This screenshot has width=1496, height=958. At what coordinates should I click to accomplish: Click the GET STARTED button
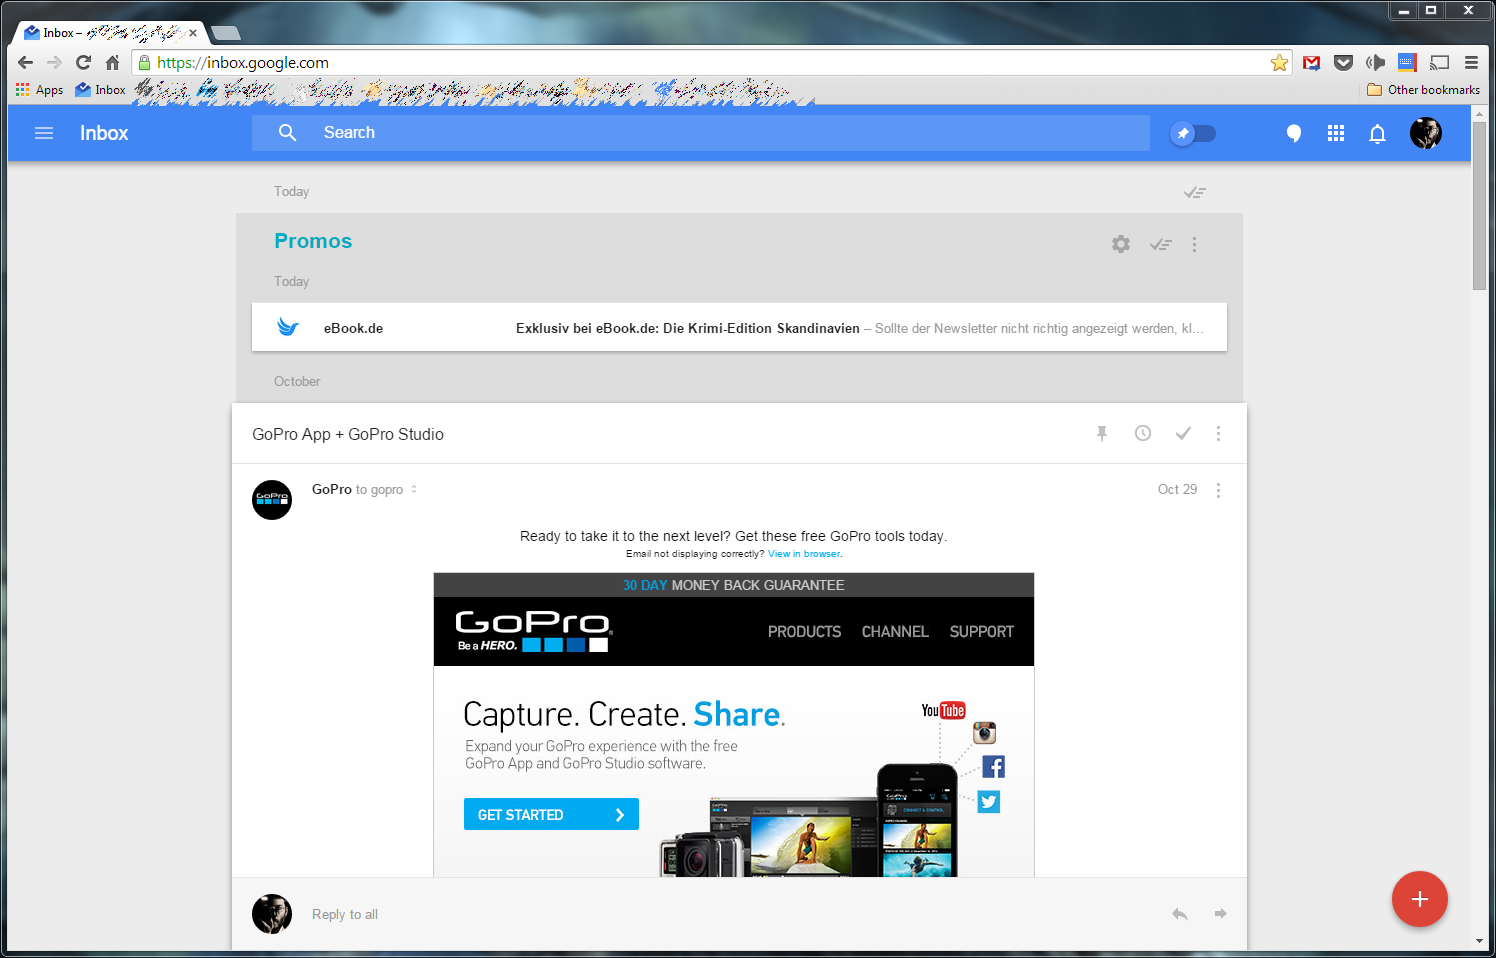pyautogui.click(x=551, y=815)
